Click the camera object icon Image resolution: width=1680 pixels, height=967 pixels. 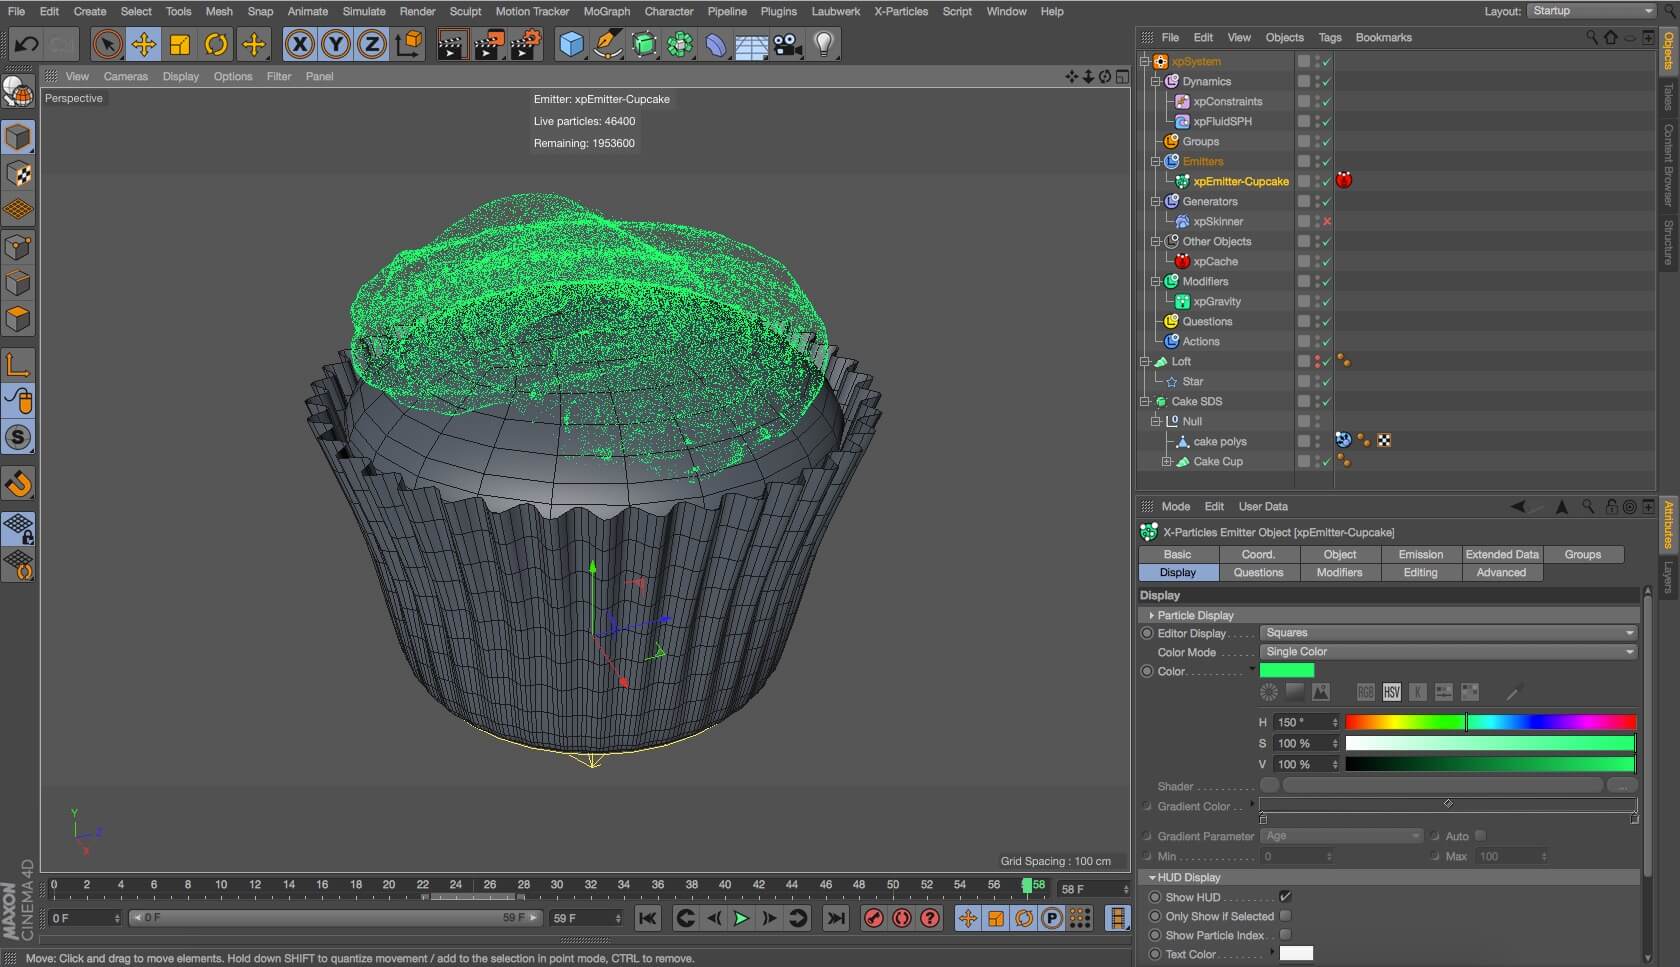tap(788, 44)
